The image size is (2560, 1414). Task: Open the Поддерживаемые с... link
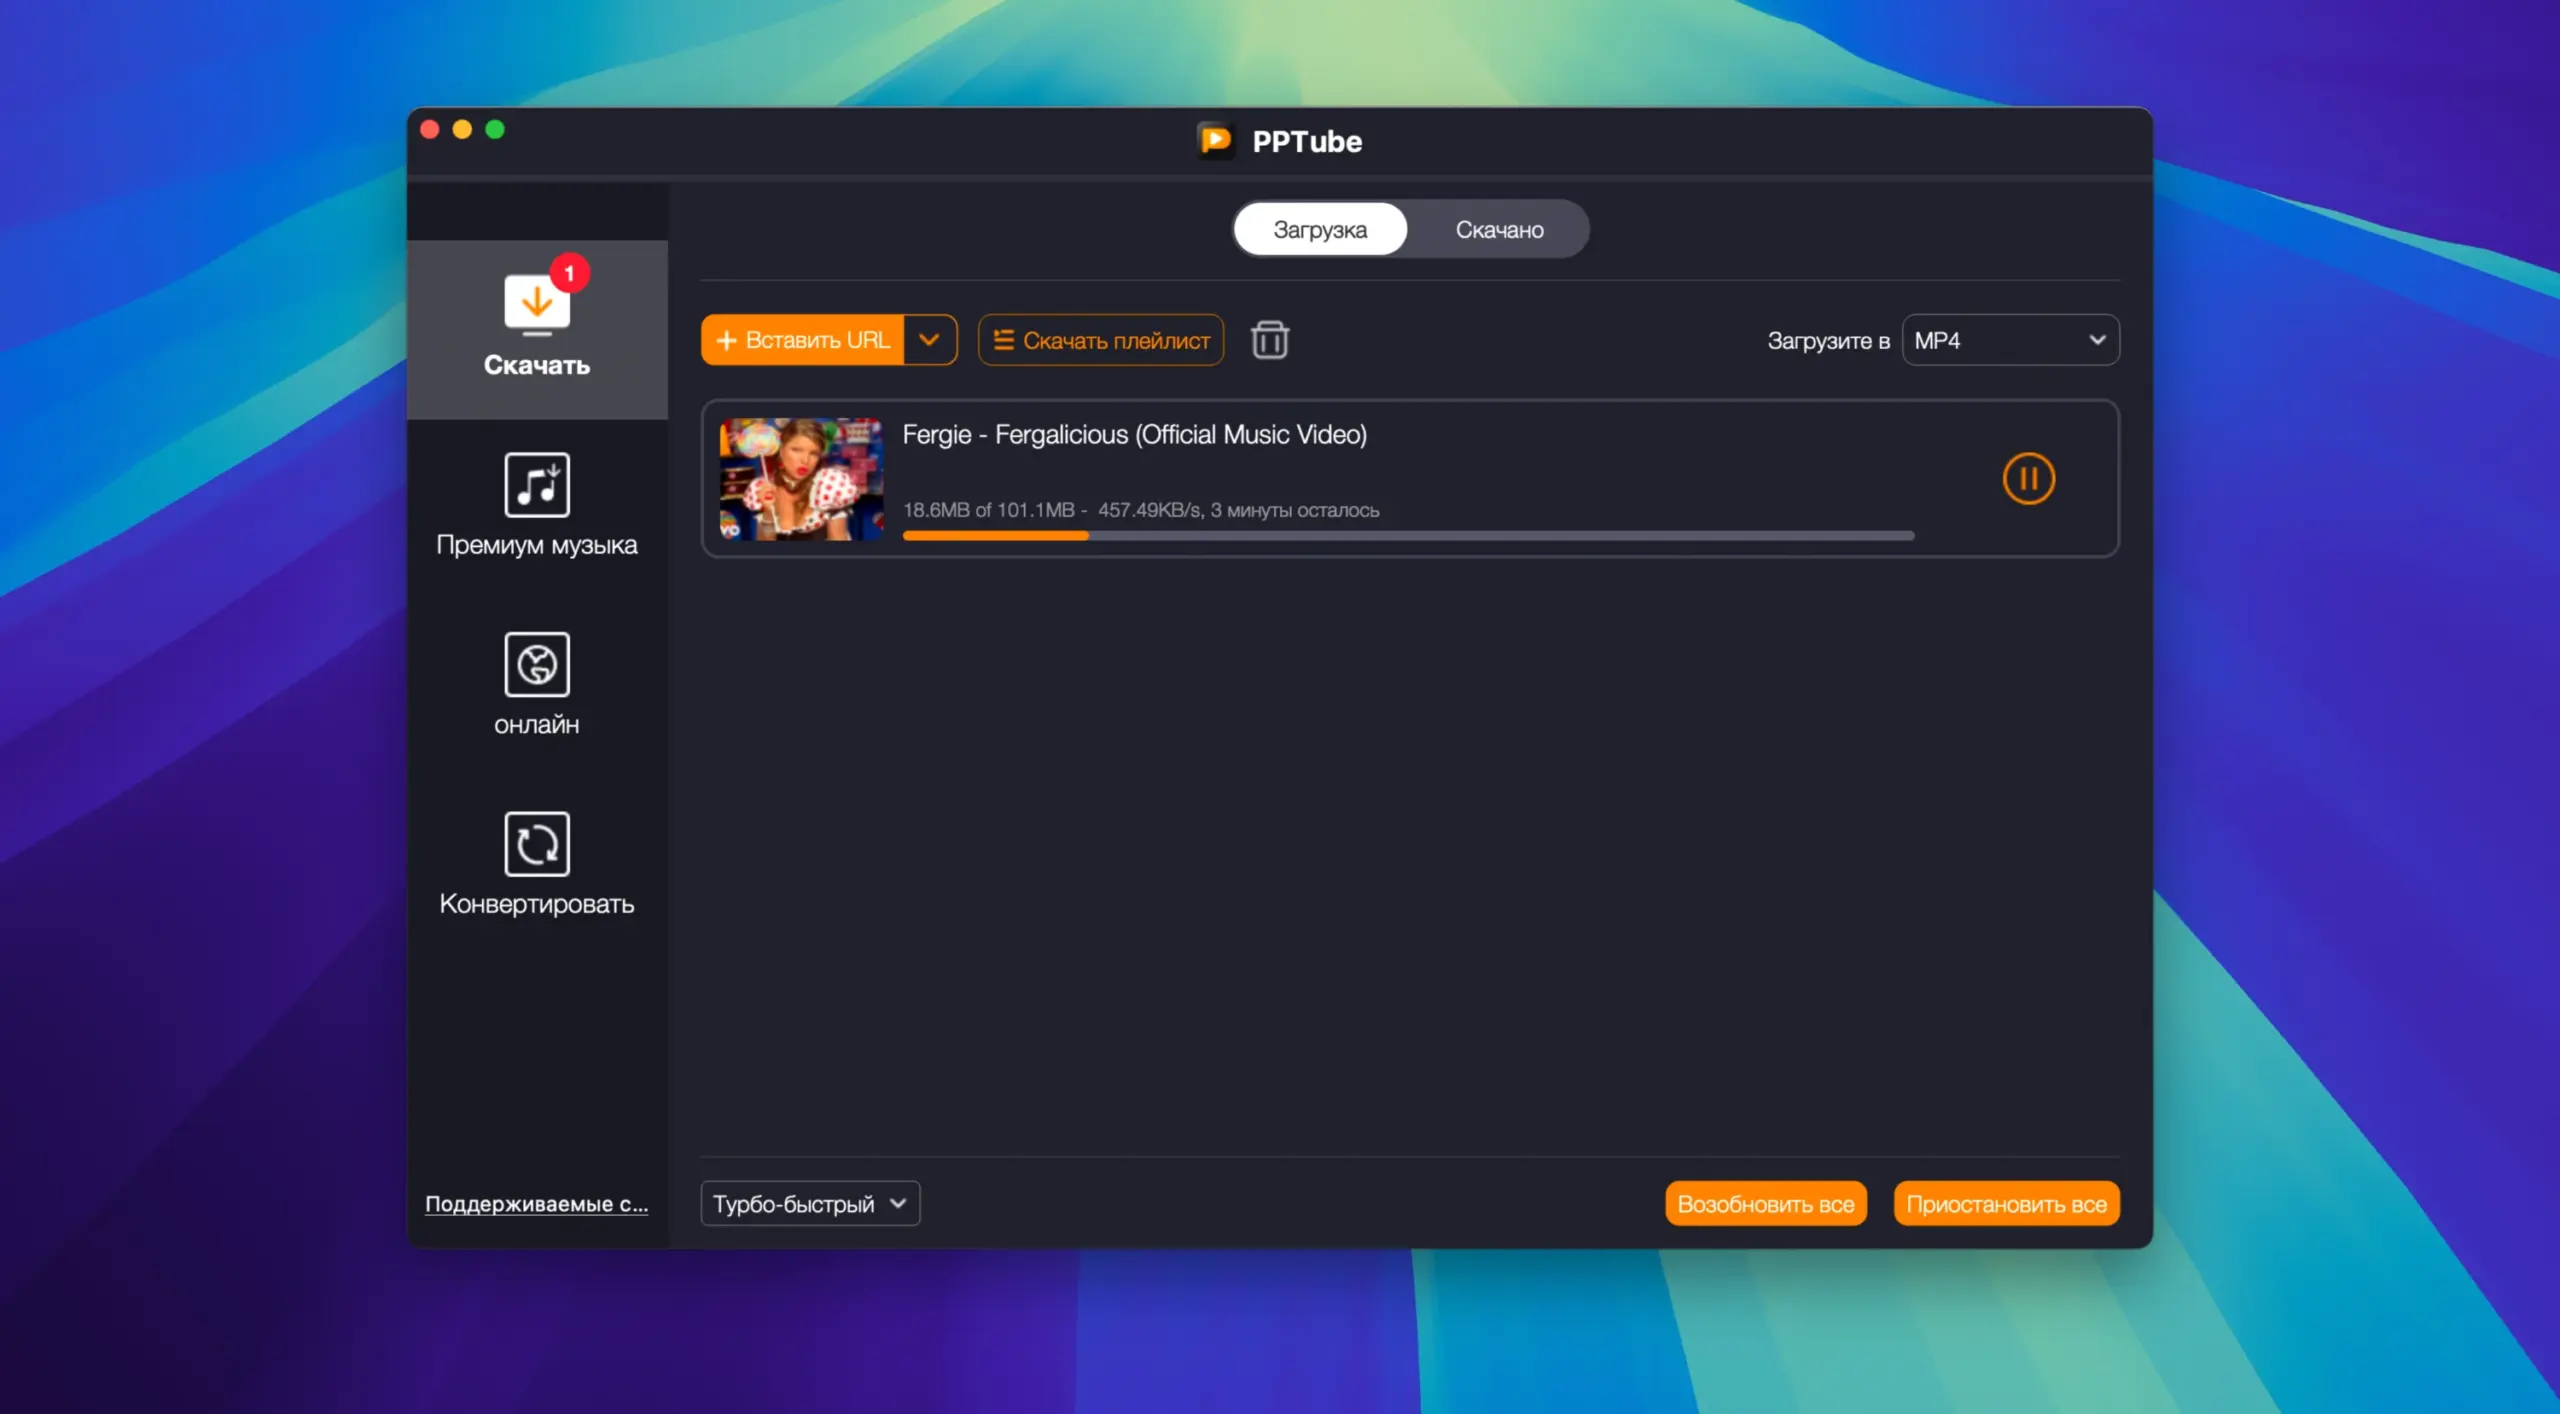[536, 1204]
